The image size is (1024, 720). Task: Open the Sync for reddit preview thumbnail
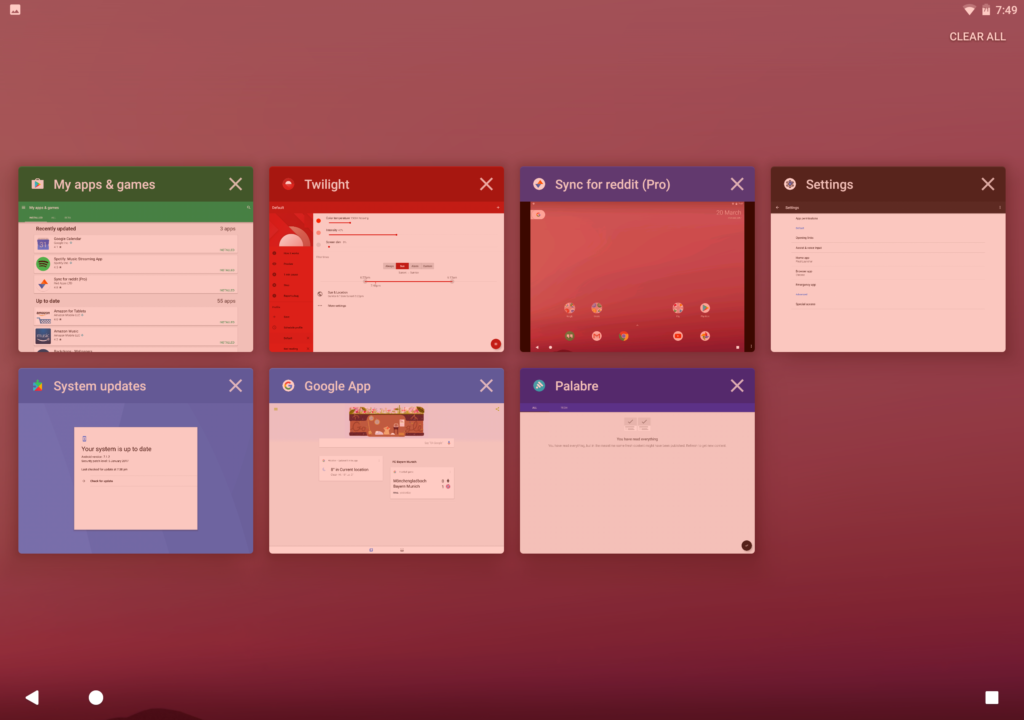(x=637, y=277)
